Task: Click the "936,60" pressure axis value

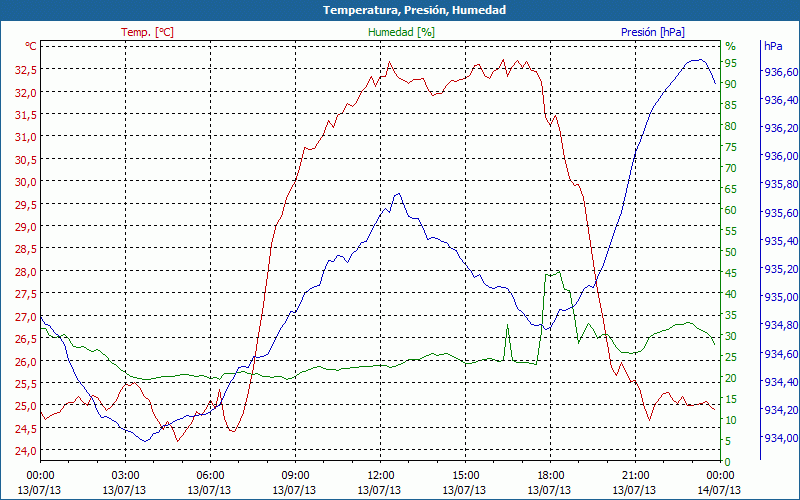Action: 781,72
